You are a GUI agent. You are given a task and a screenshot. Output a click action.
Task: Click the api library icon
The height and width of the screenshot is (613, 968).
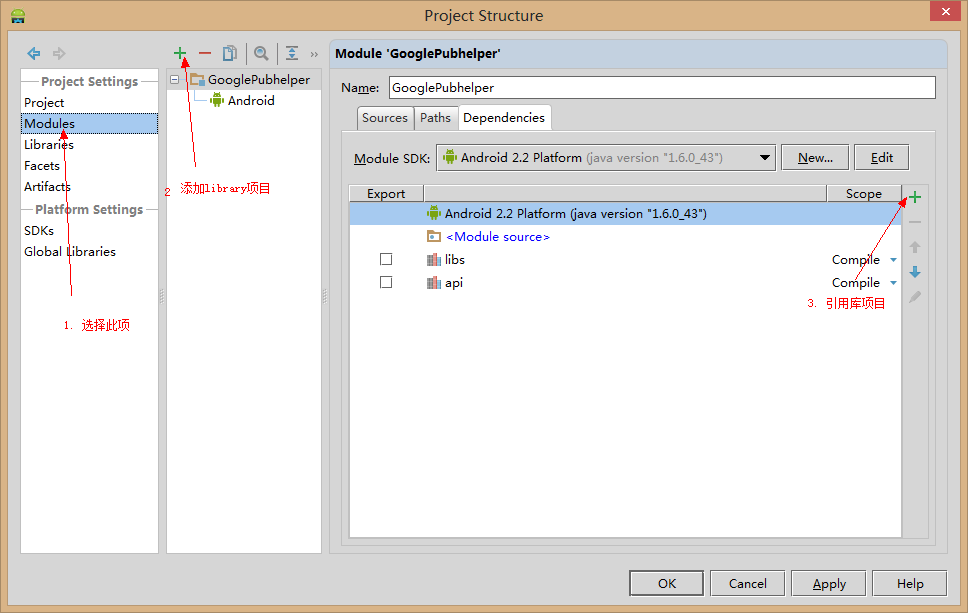(x=434, y=283)
